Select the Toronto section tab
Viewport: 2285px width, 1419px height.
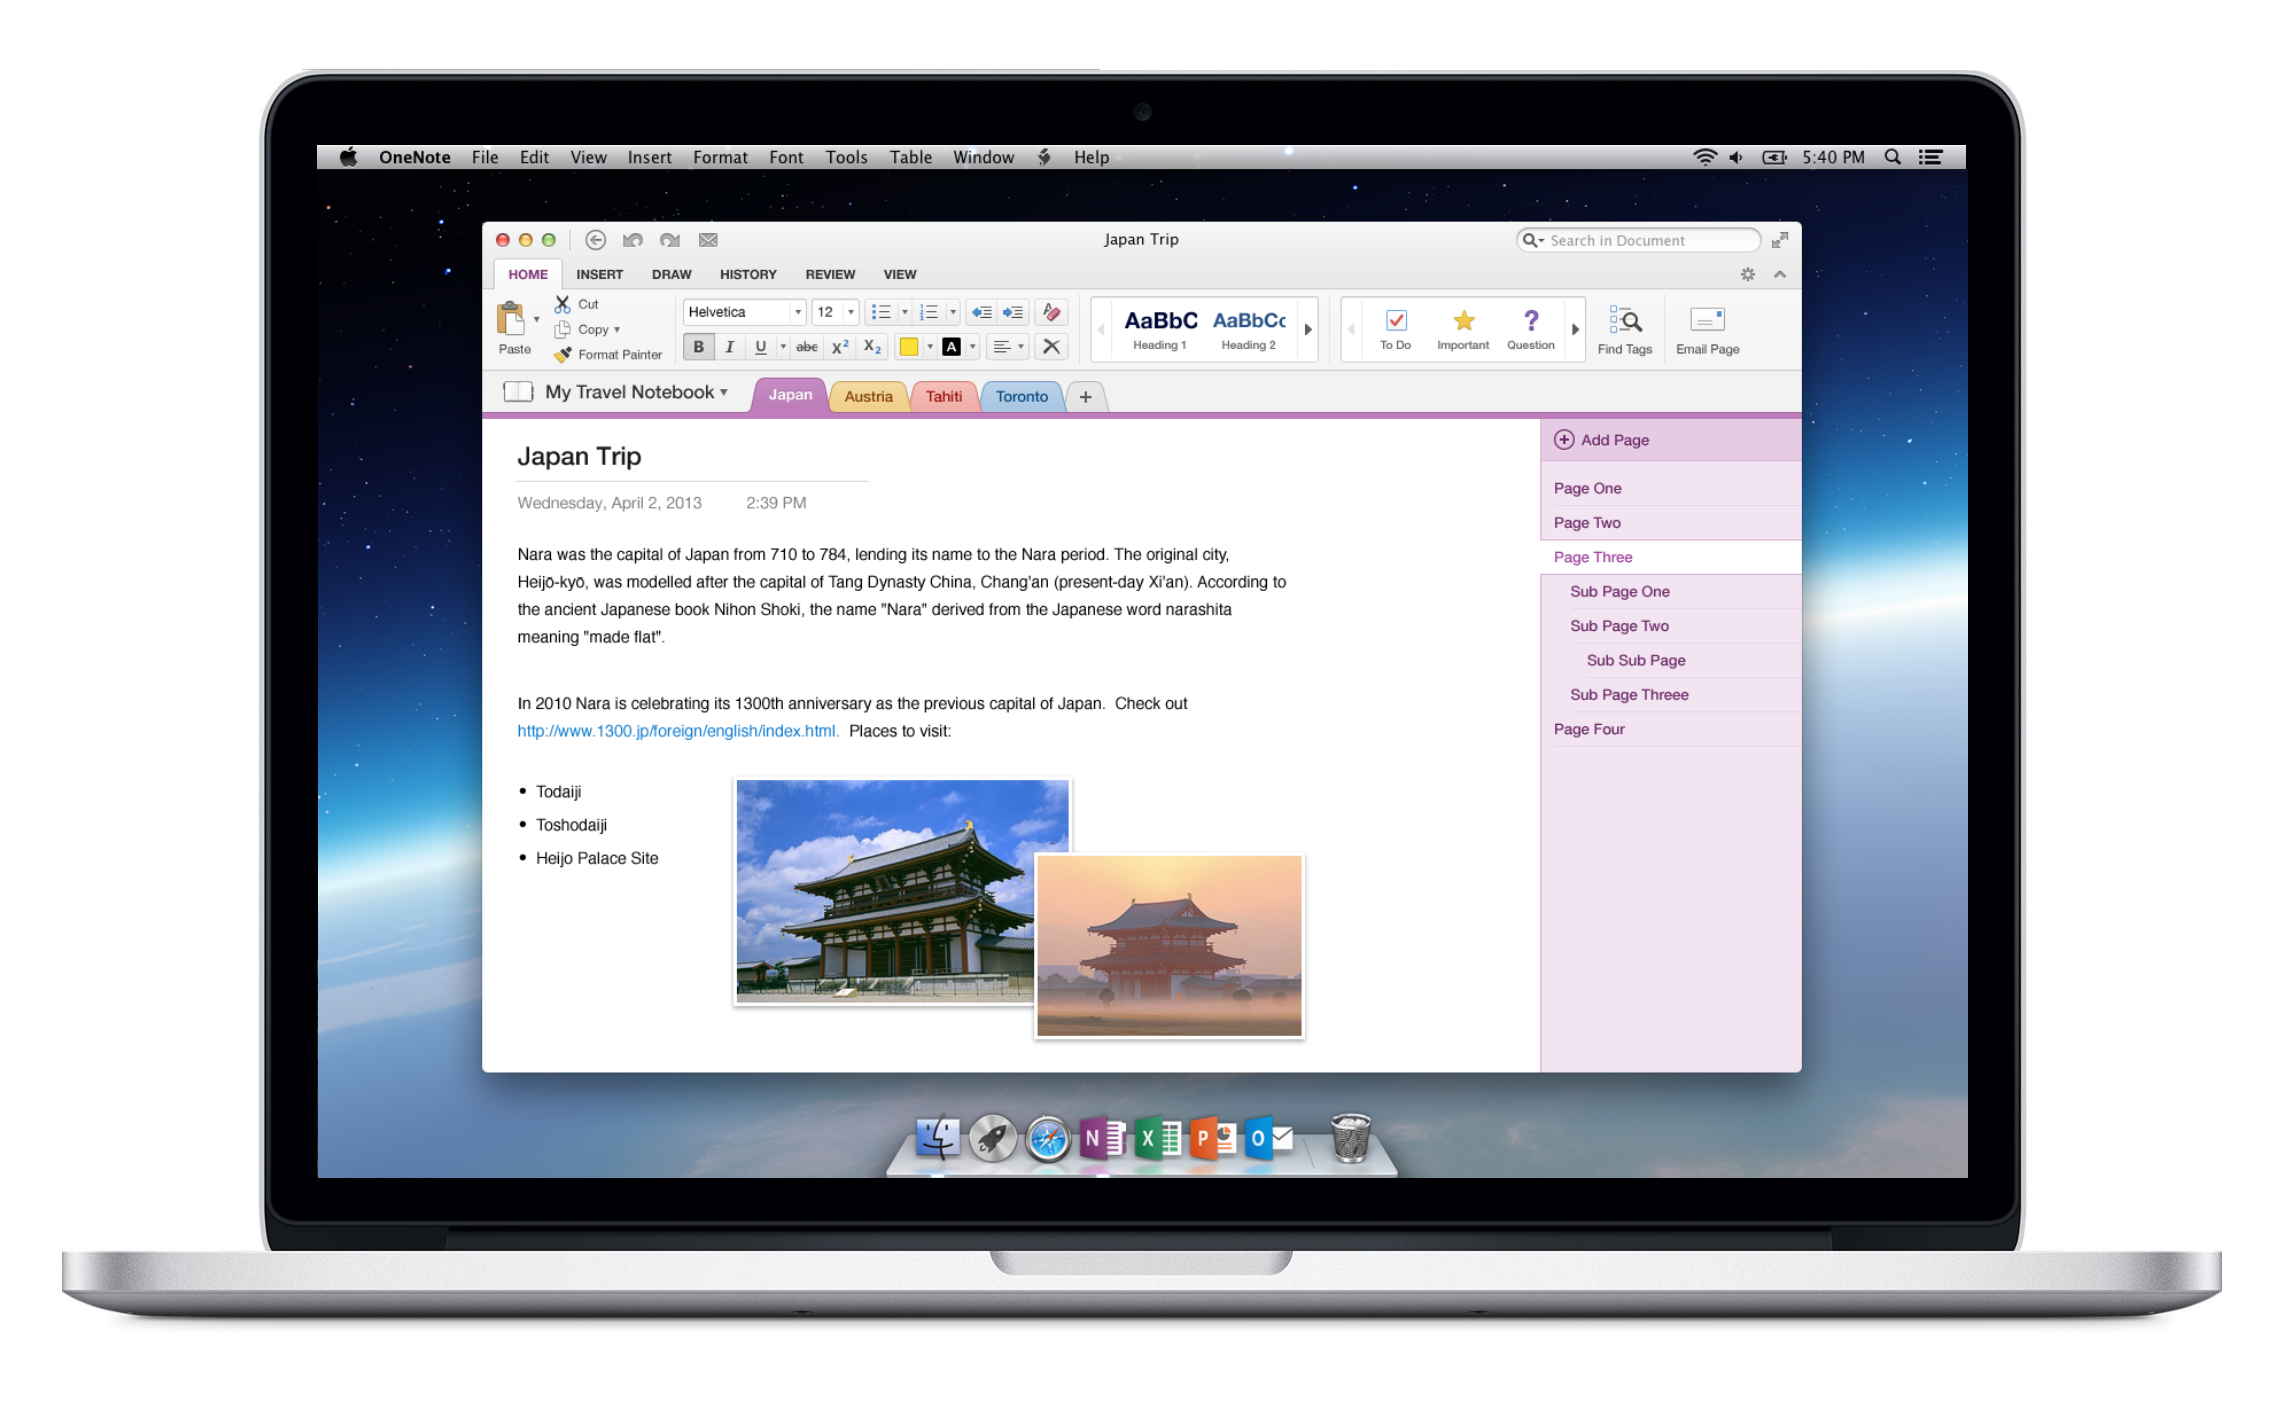pos(1021,396)
